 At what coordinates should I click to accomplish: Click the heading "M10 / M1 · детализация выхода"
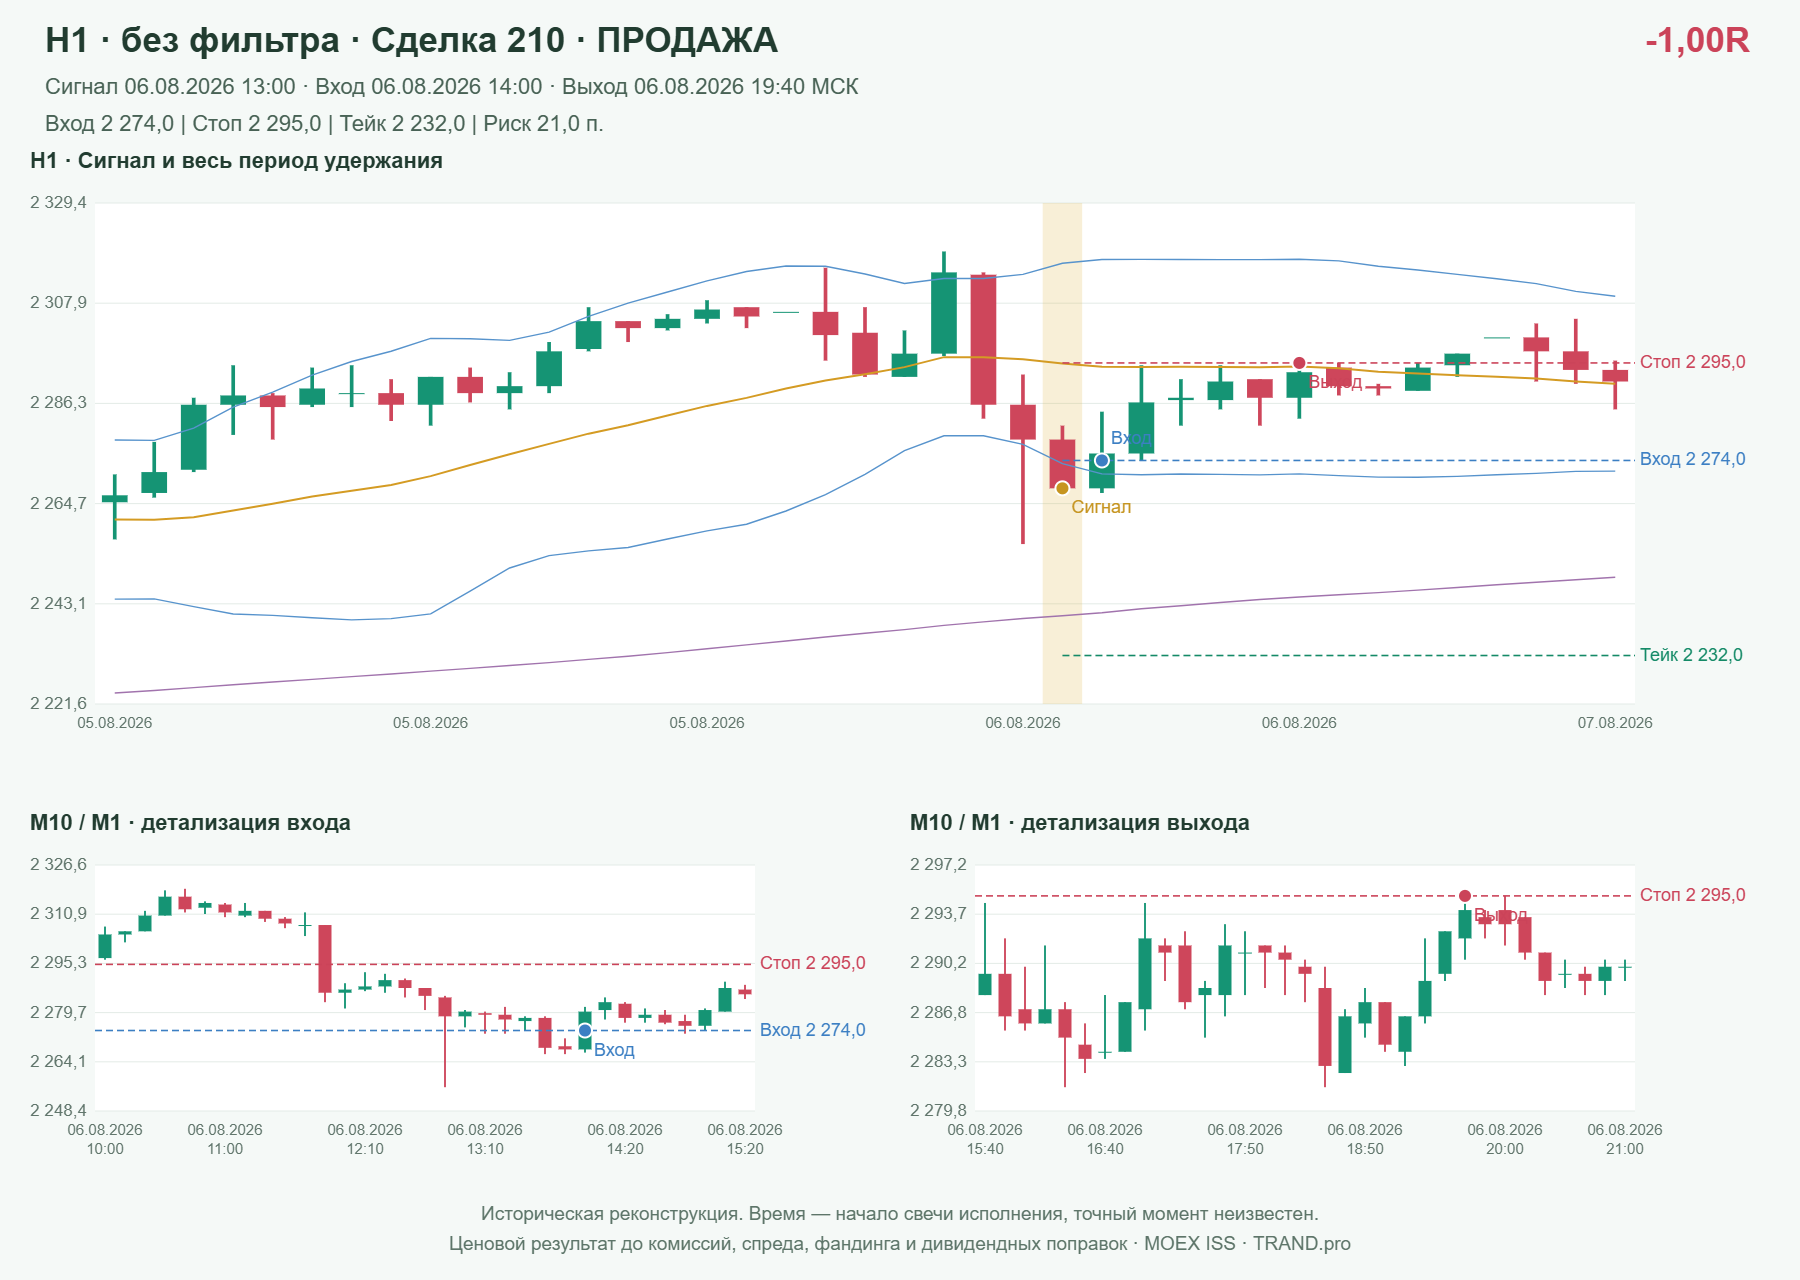tap(1080, 823)
